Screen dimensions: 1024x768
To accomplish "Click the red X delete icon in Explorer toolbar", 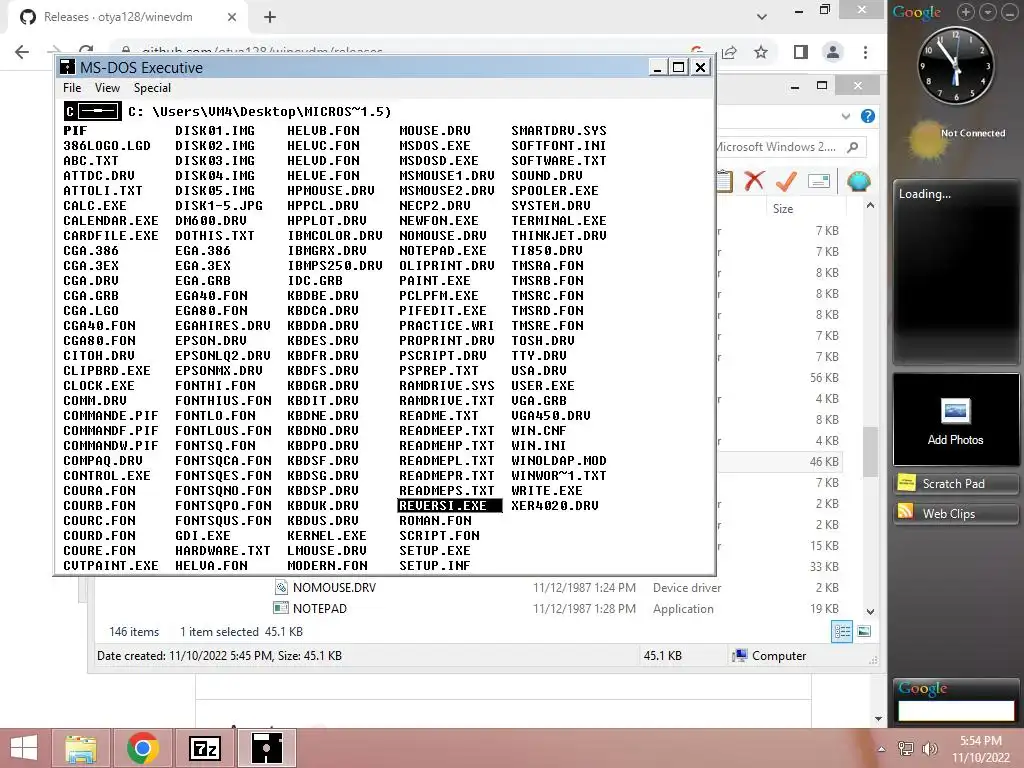I will (754, 181).
